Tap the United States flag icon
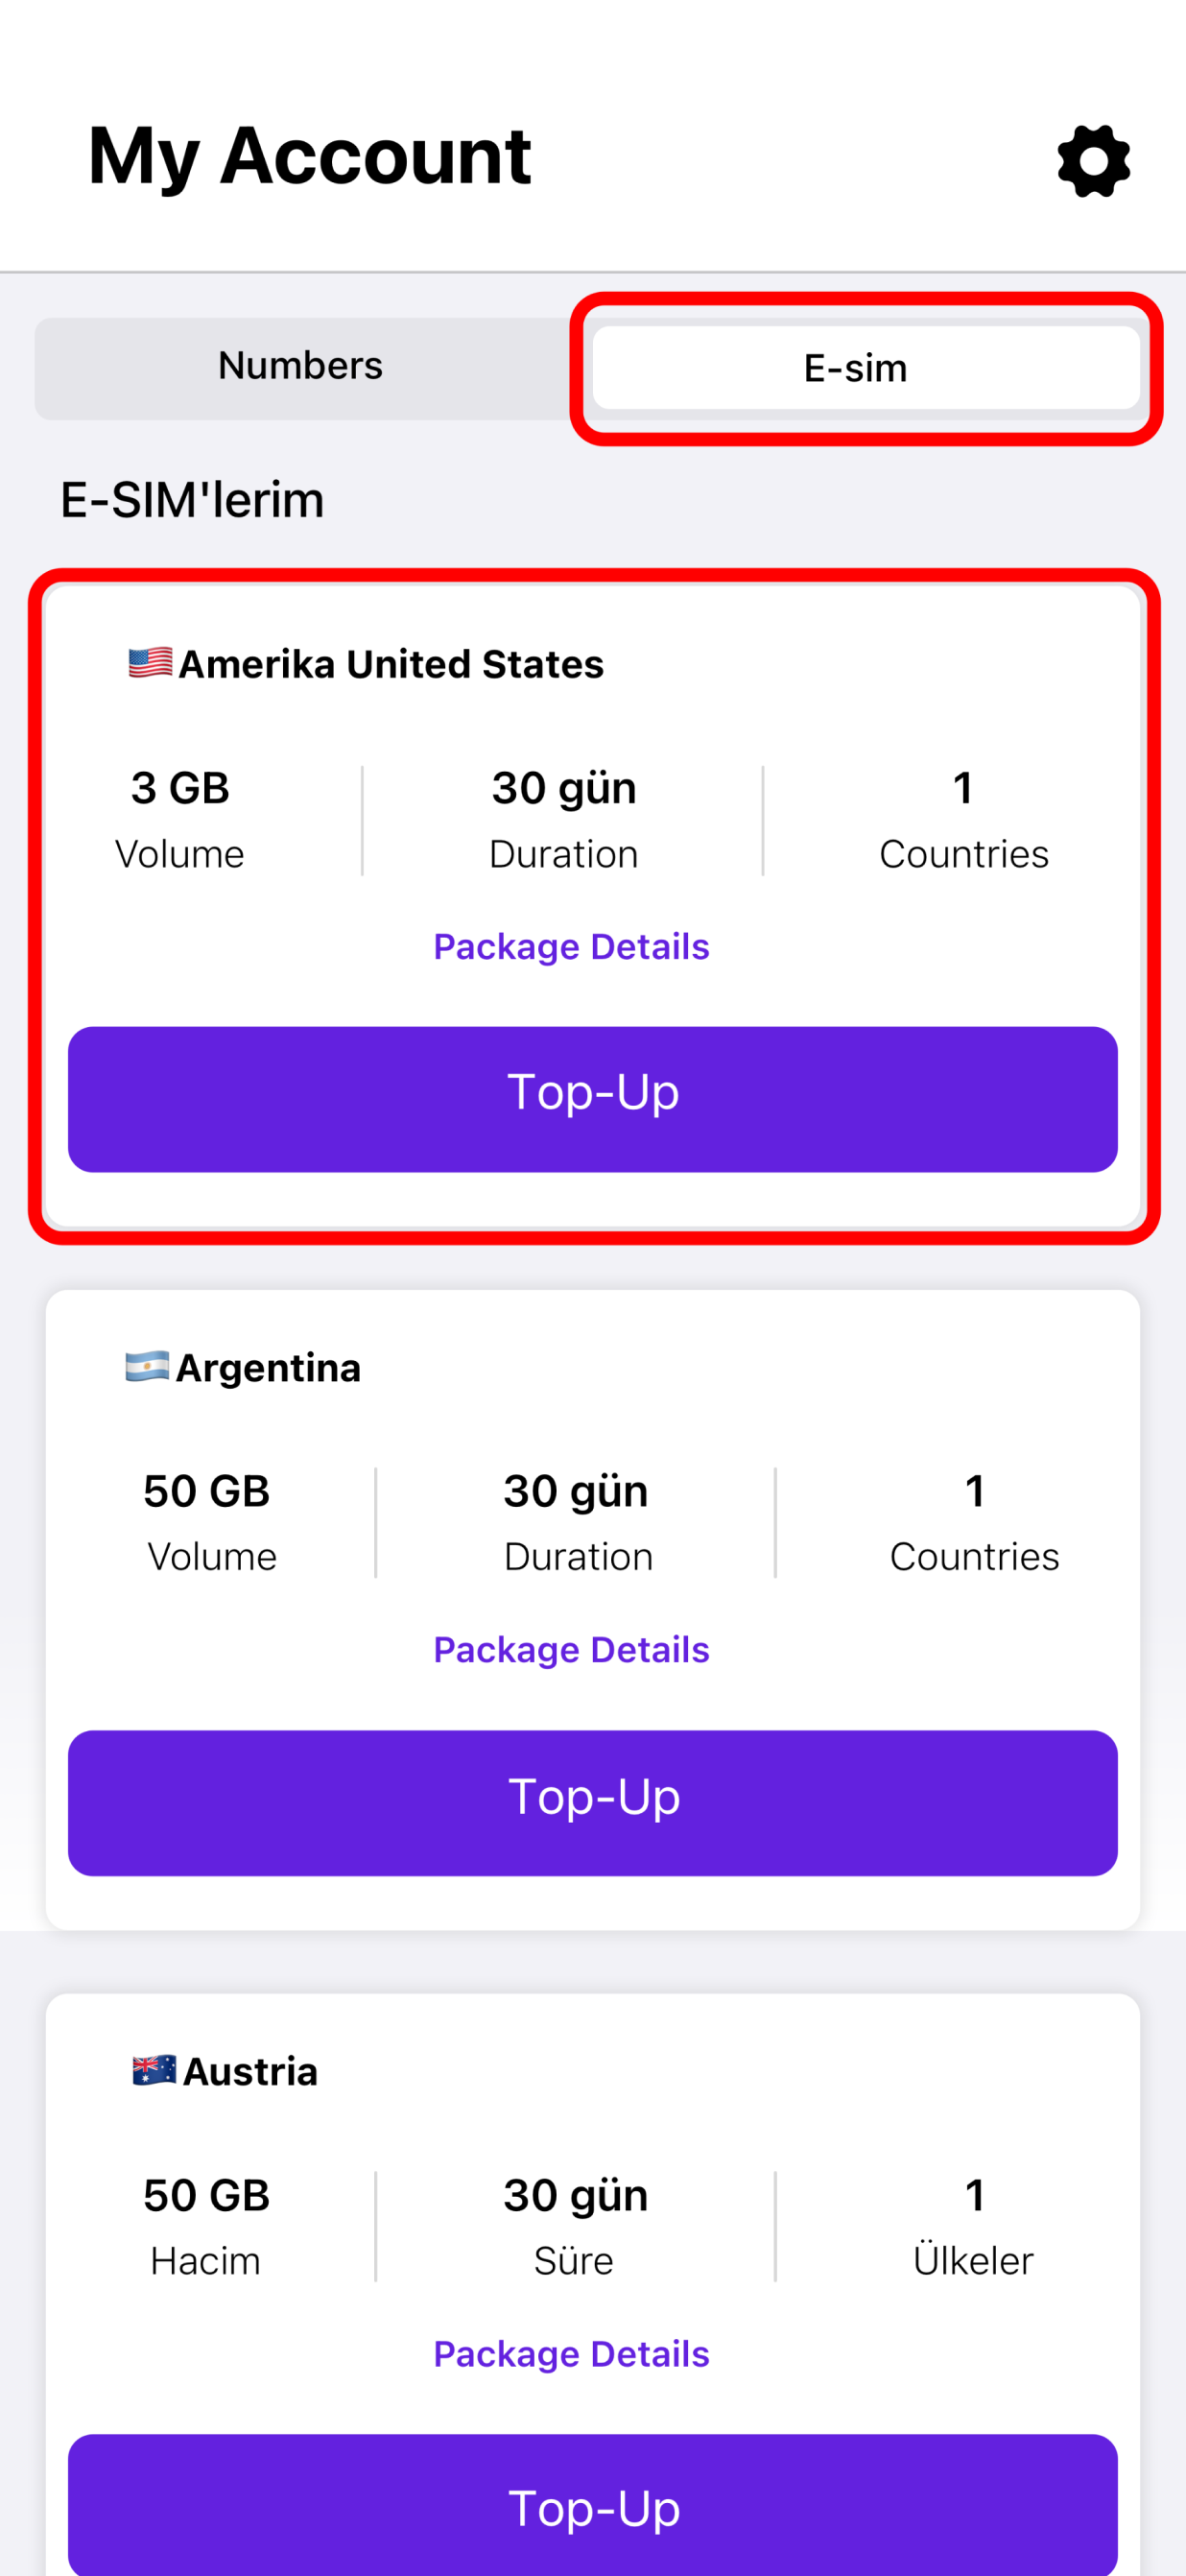 (150, 663)
